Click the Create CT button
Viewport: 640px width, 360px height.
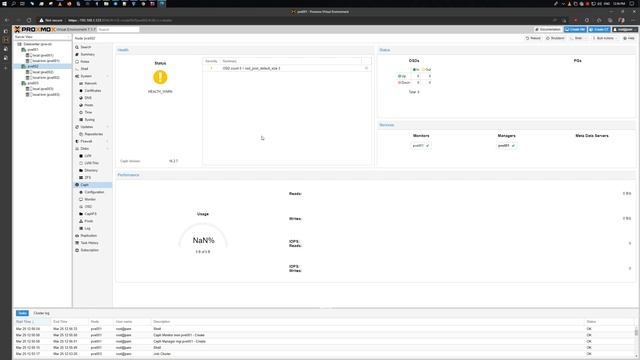599,29
